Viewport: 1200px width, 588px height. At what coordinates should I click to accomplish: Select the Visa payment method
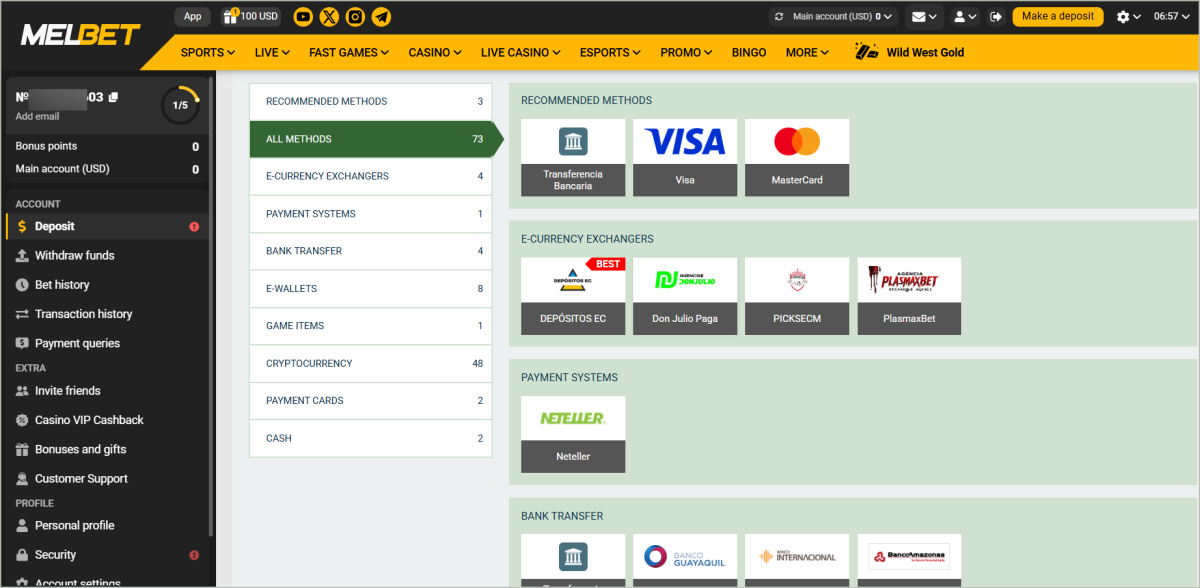pyautogui.click(x=685, y=157)
